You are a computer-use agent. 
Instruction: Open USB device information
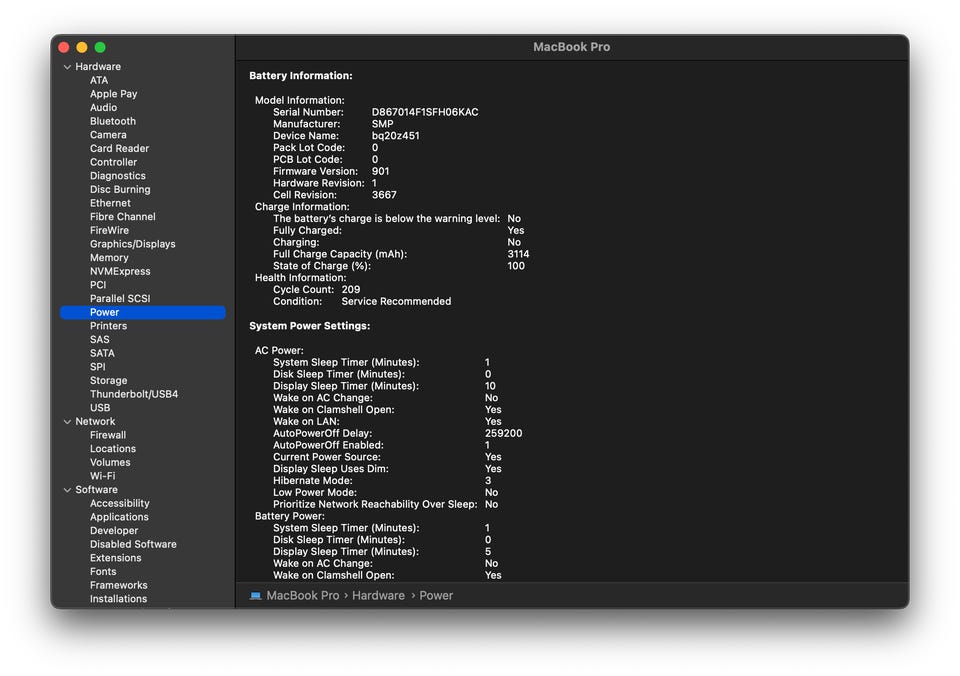tap(100, 408)
